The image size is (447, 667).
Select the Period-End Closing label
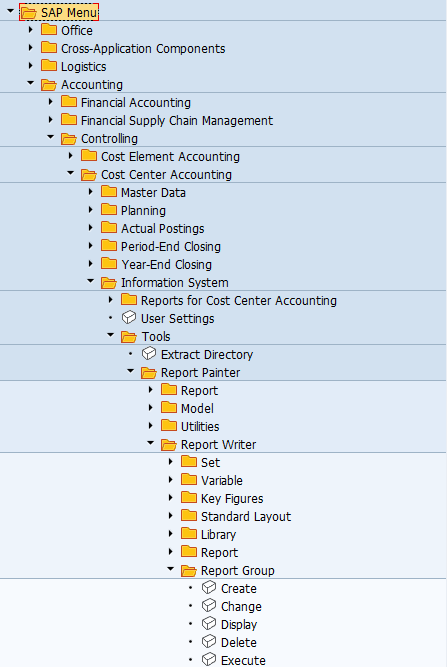pos(171,247)
